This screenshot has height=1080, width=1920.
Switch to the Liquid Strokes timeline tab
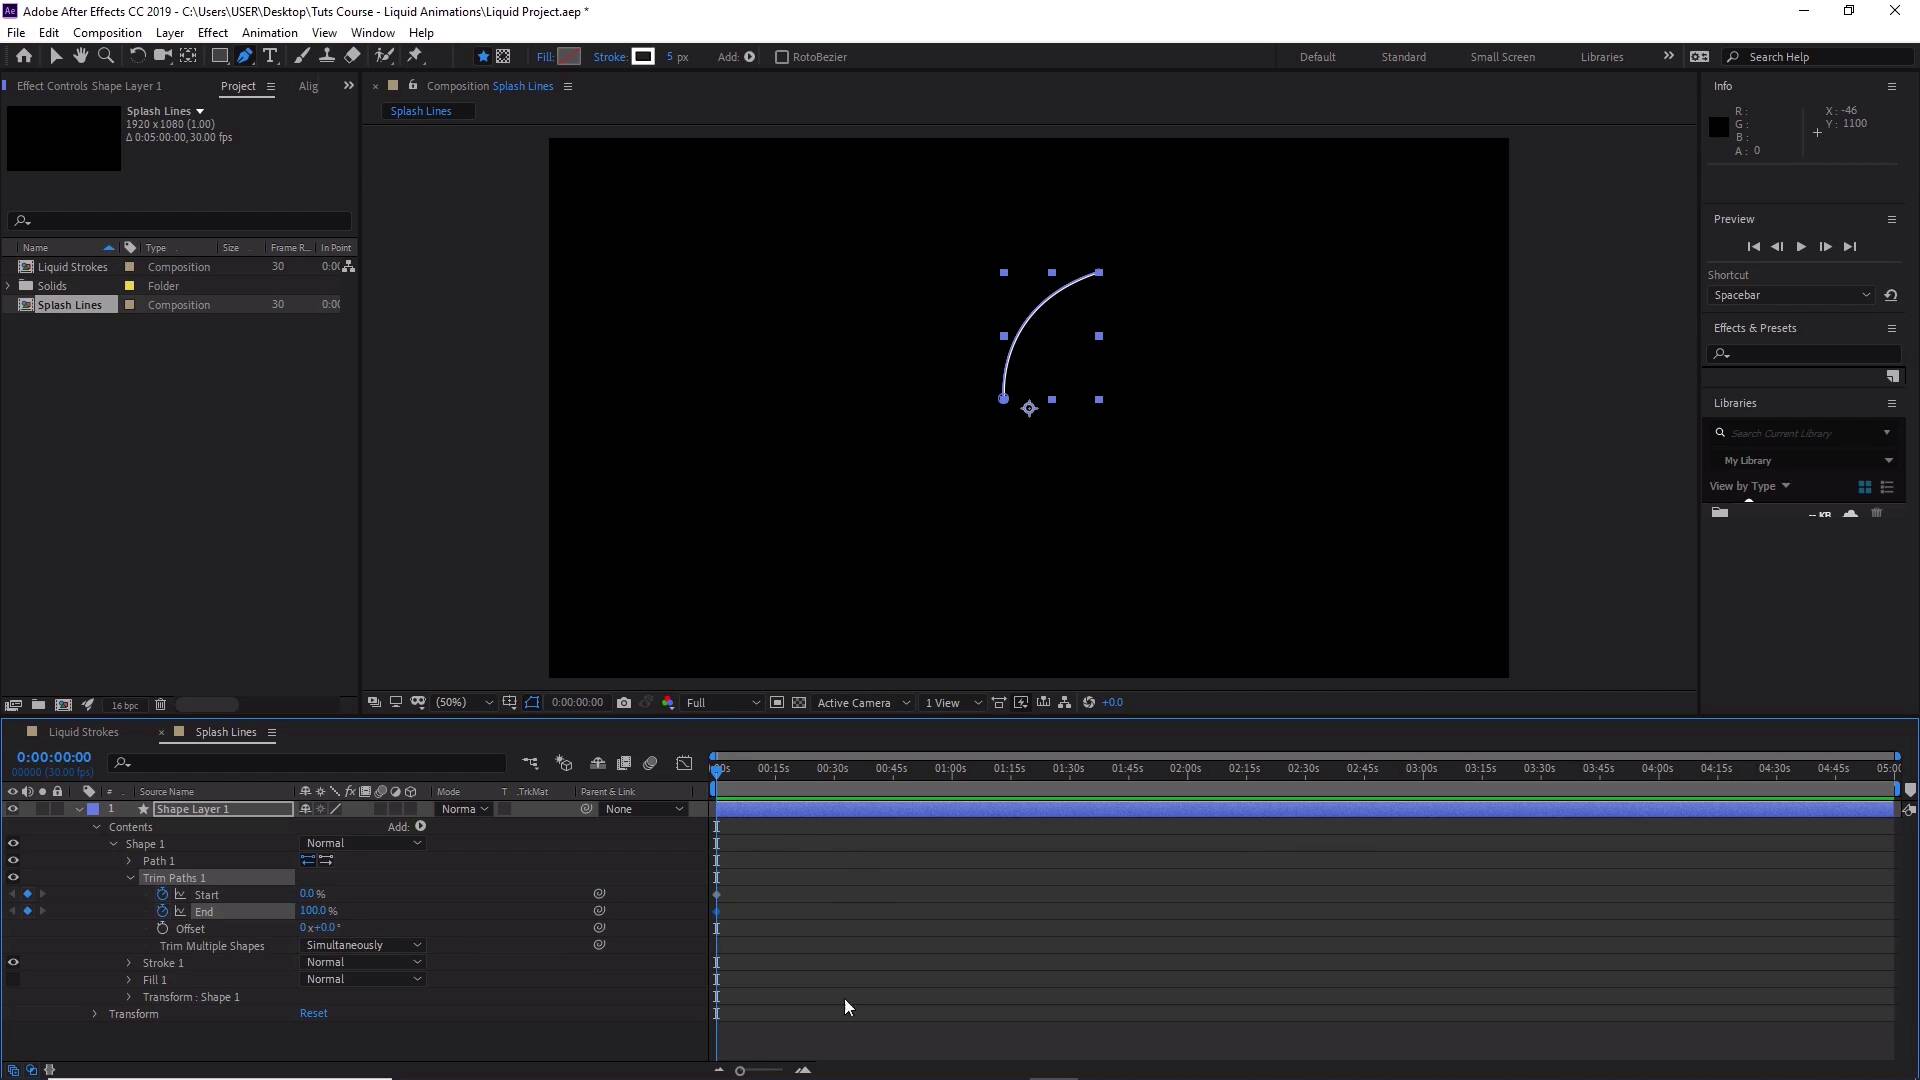(x=84, y=732)
